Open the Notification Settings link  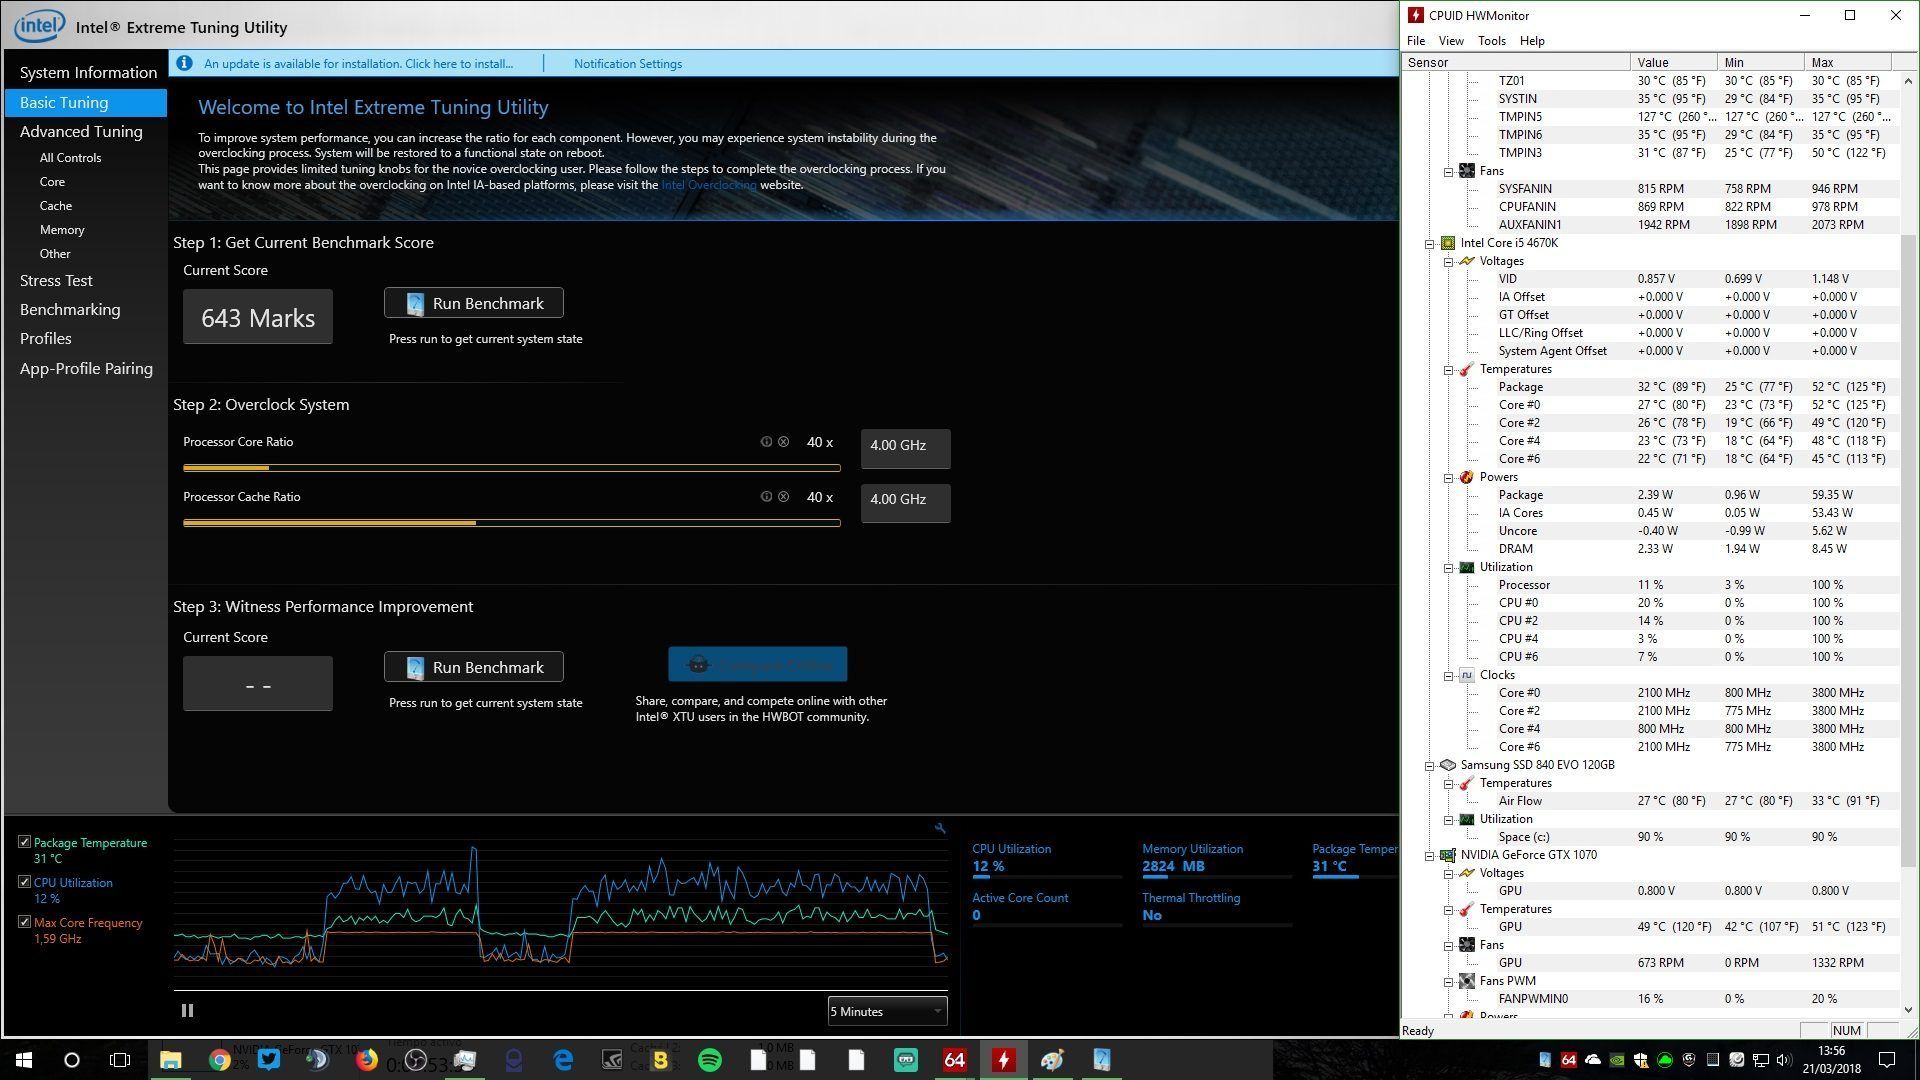click(628, 63)
